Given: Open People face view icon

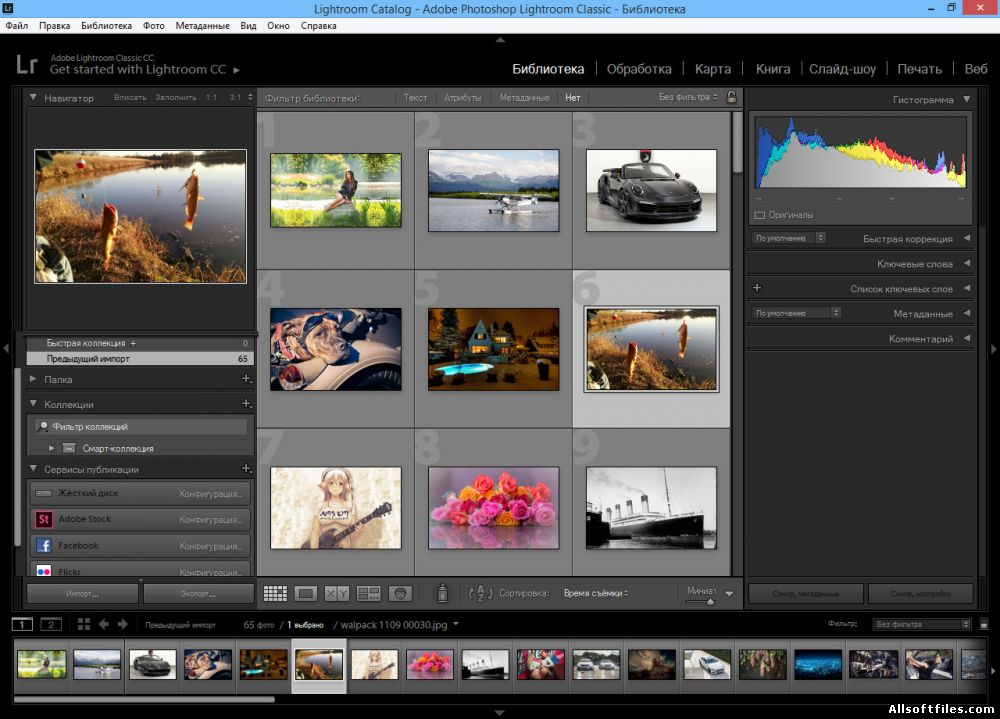Looking at the screenshot, I should click(x=400, y=593).
